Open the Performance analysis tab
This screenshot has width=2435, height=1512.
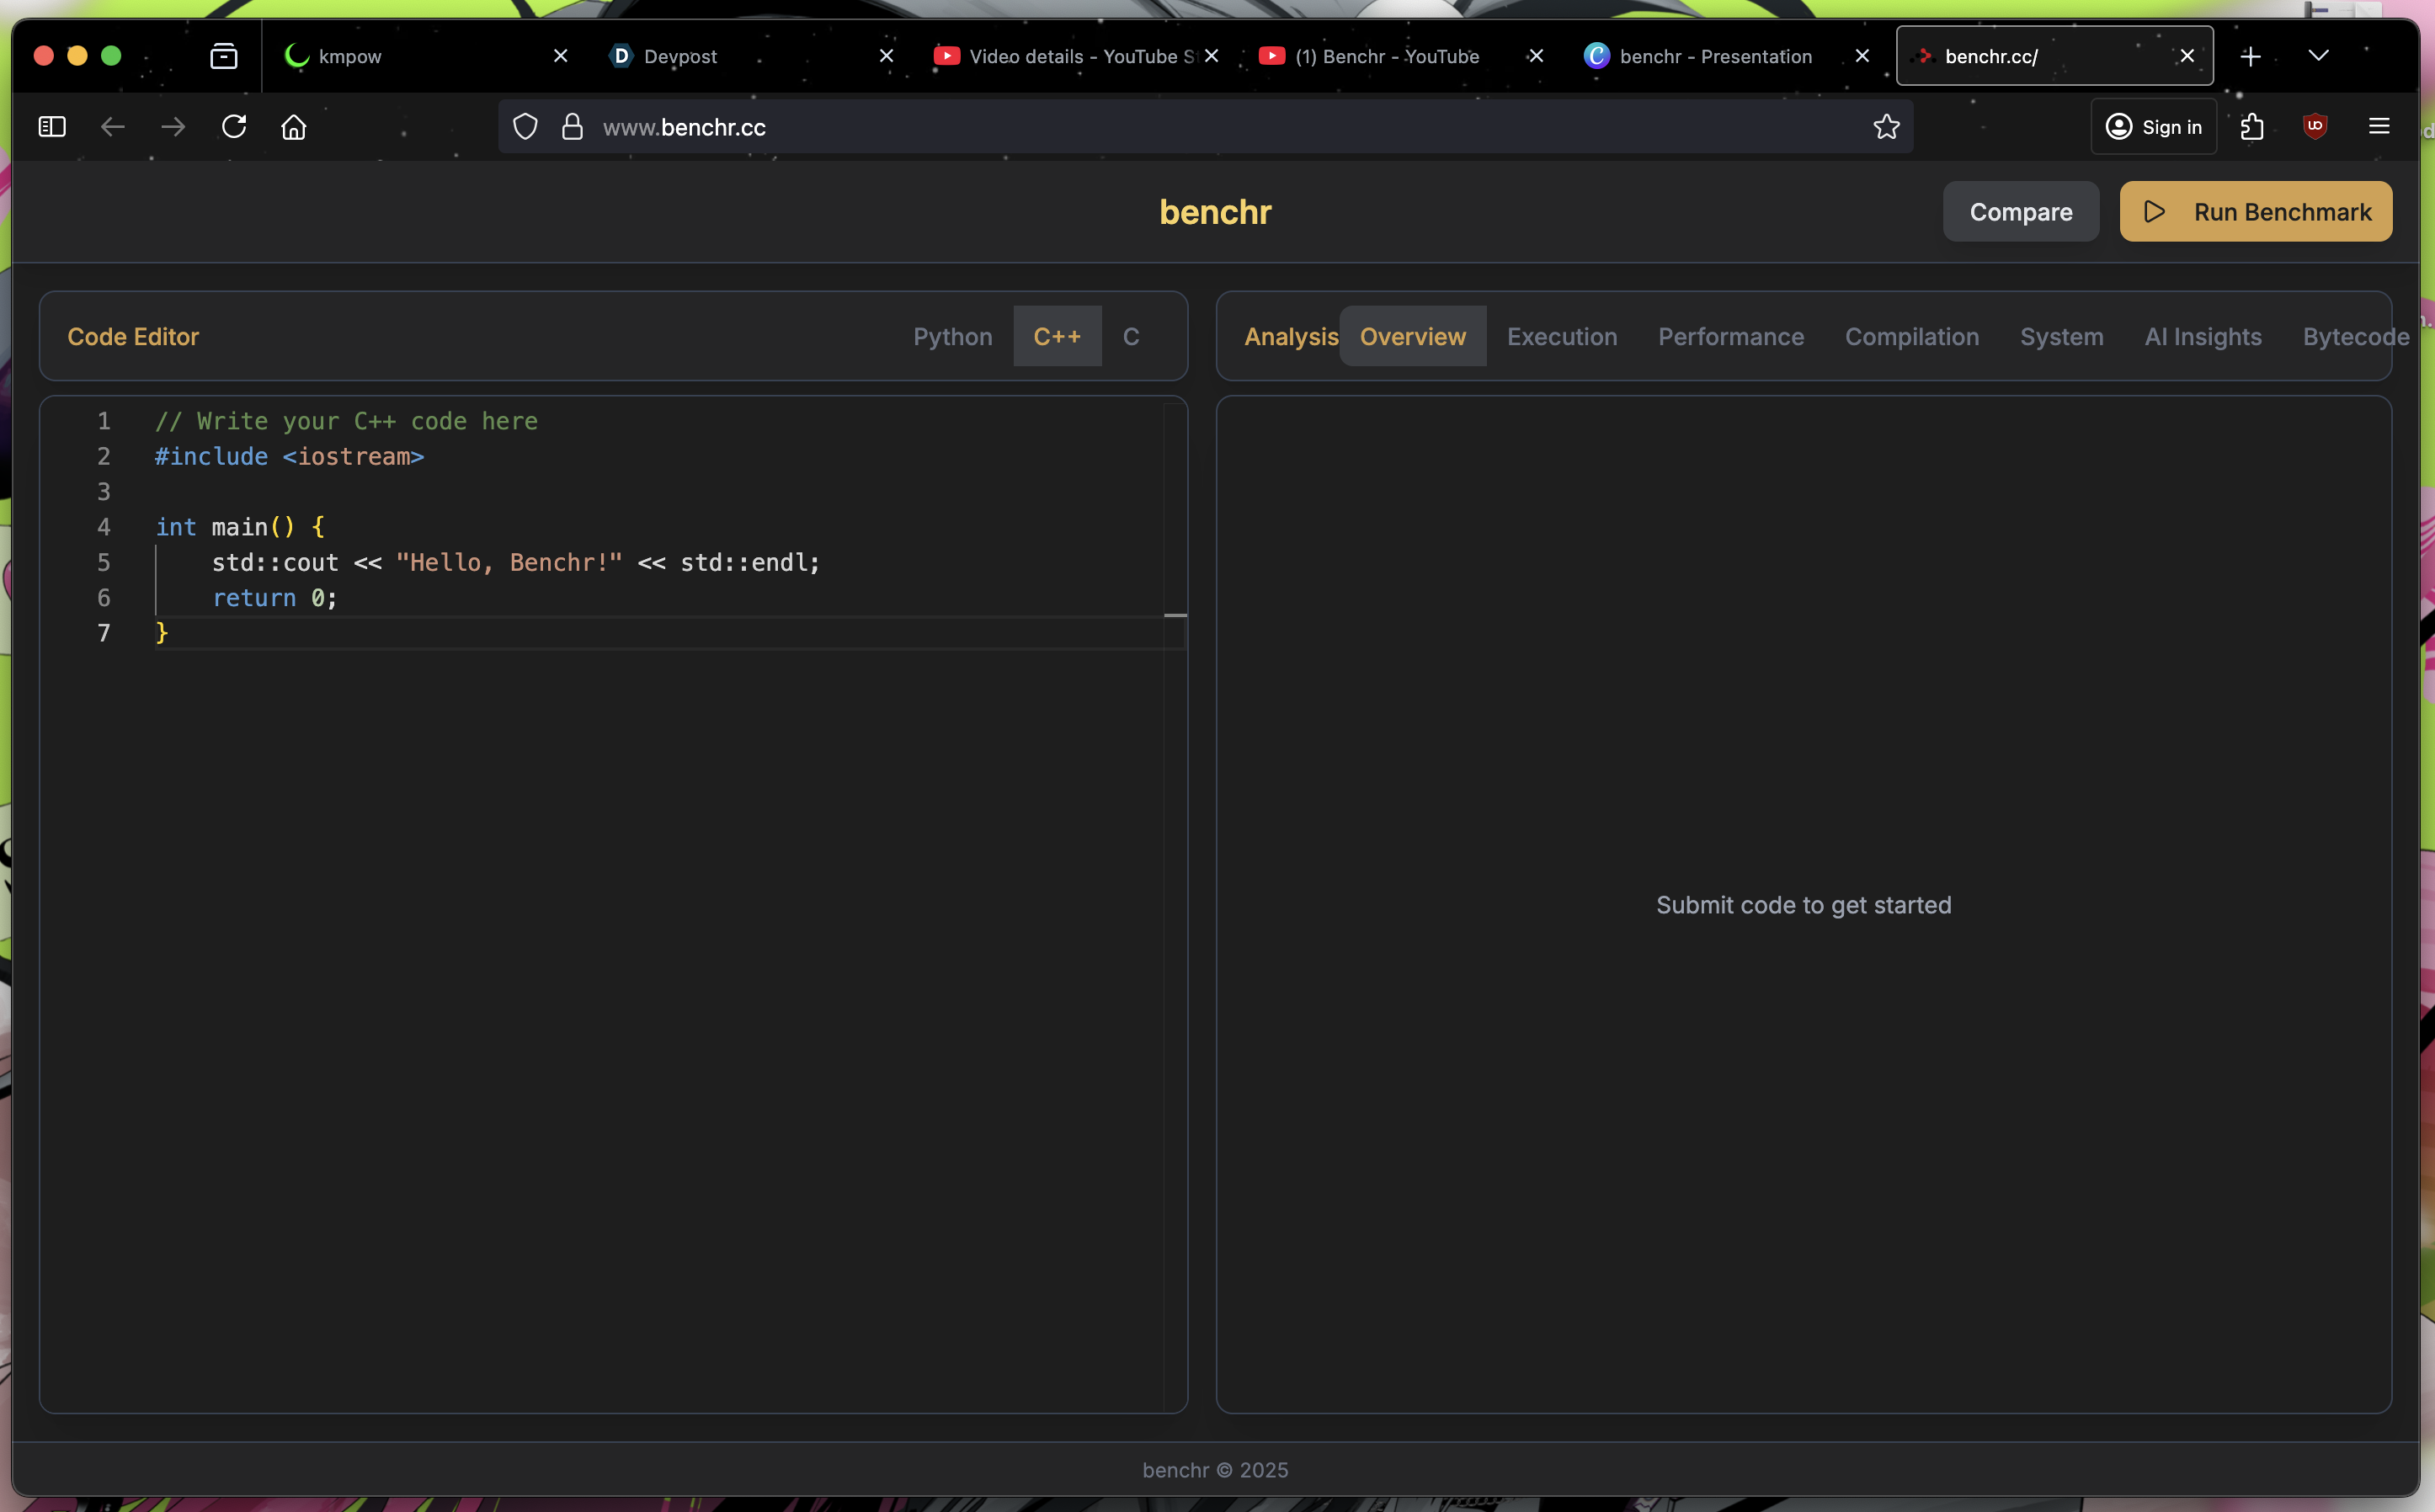pos(1731,337)
